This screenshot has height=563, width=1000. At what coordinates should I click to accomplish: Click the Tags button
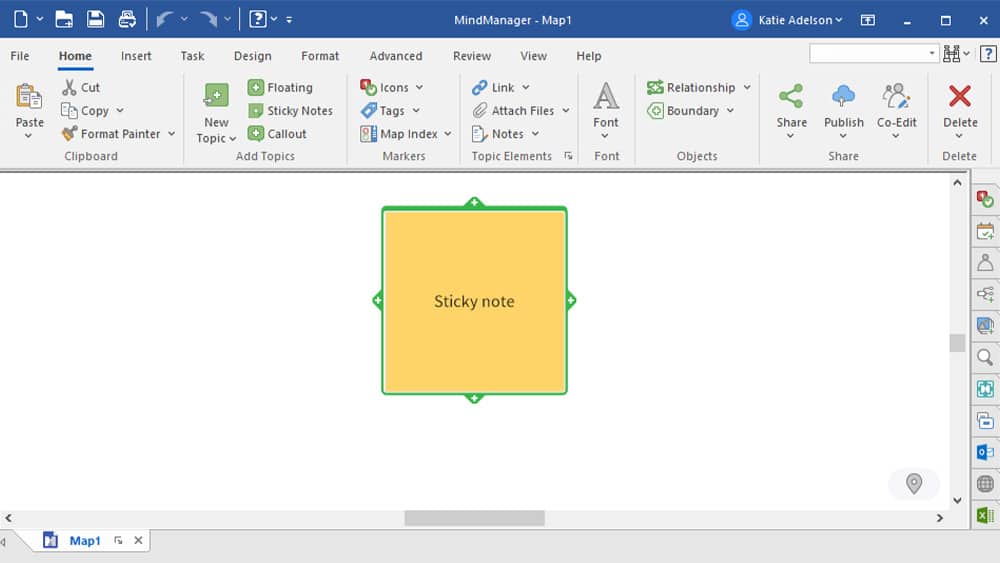coord(383,110)
